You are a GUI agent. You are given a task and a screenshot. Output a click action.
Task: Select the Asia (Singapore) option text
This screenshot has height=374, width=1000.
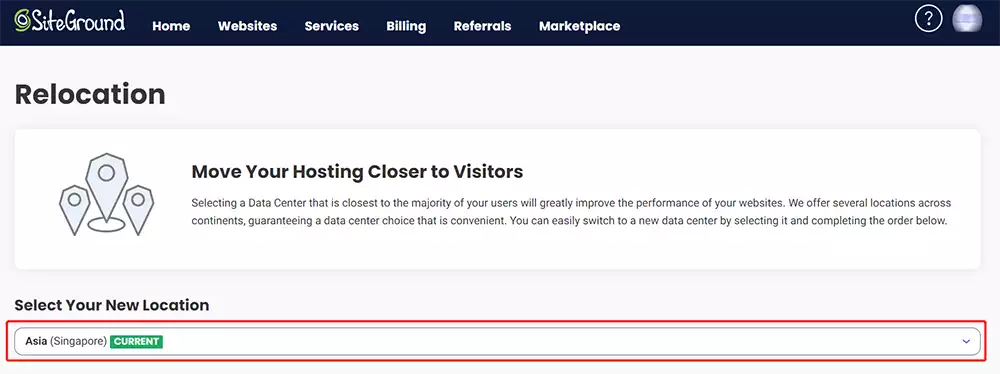tap(66, 341)
